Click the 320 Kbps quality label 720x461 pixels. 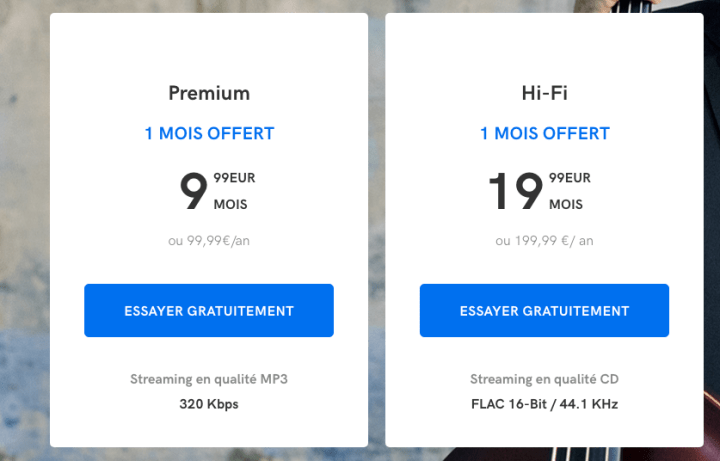coord(208,405)
